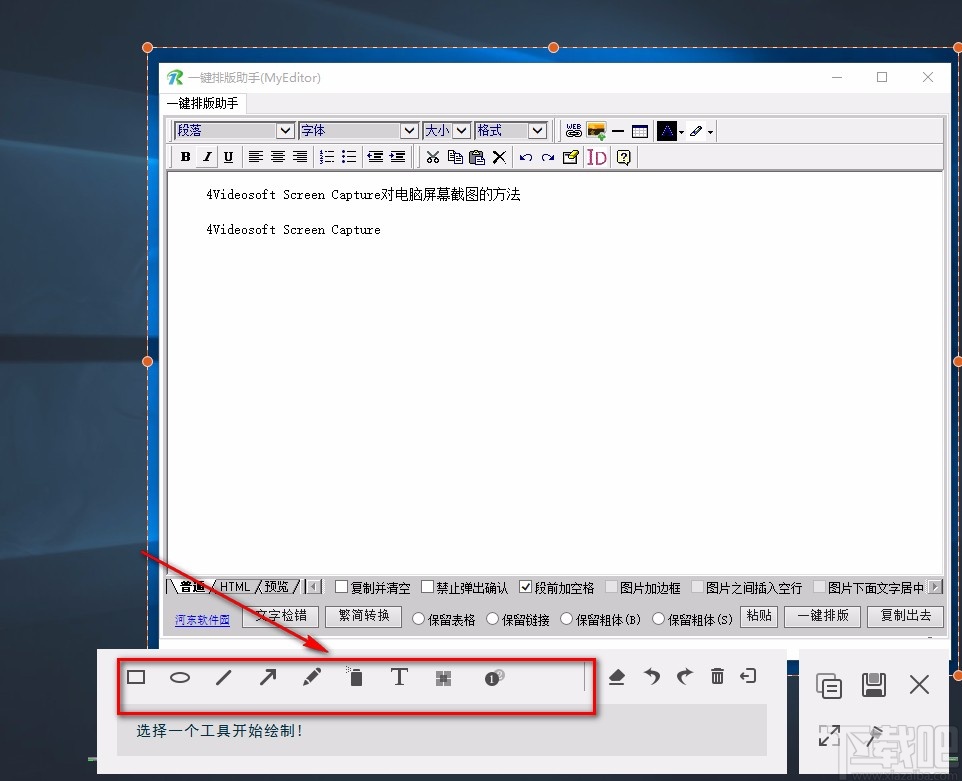The width and height of the screenshot is (962, 781).
Task: Select 保留链接 radio button
Action: (493, 619)
